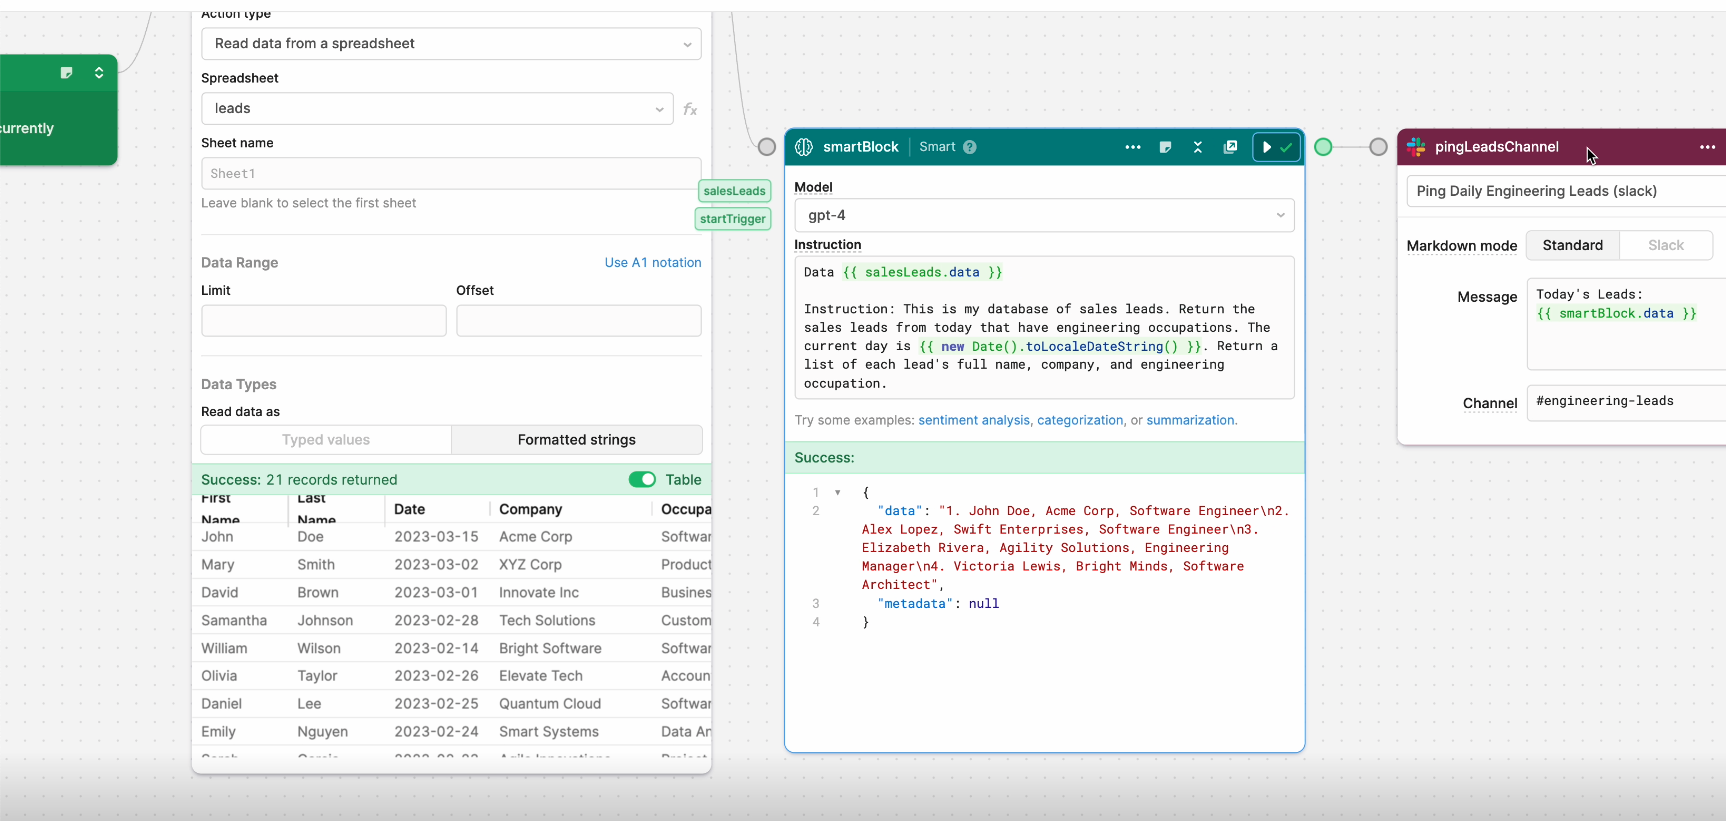Open smartBlock more options menu
This screenshot has height=821, width=1726.
(1132, 147)
